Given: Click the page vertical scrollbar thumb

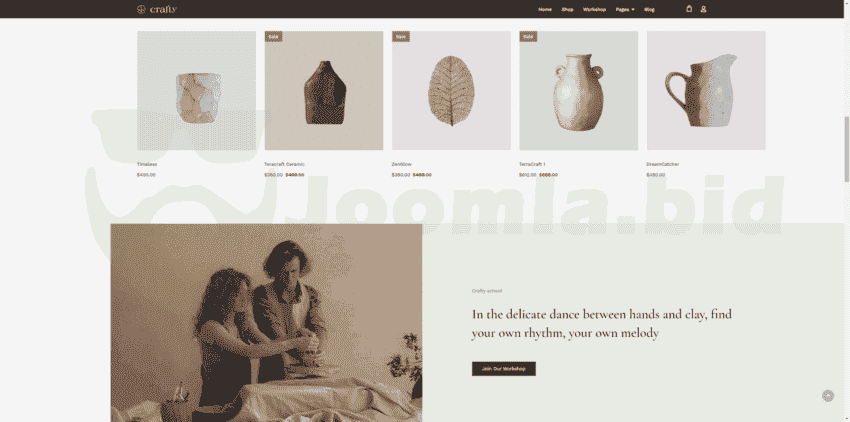Looking at the screenshot, I should click(847, 149).
